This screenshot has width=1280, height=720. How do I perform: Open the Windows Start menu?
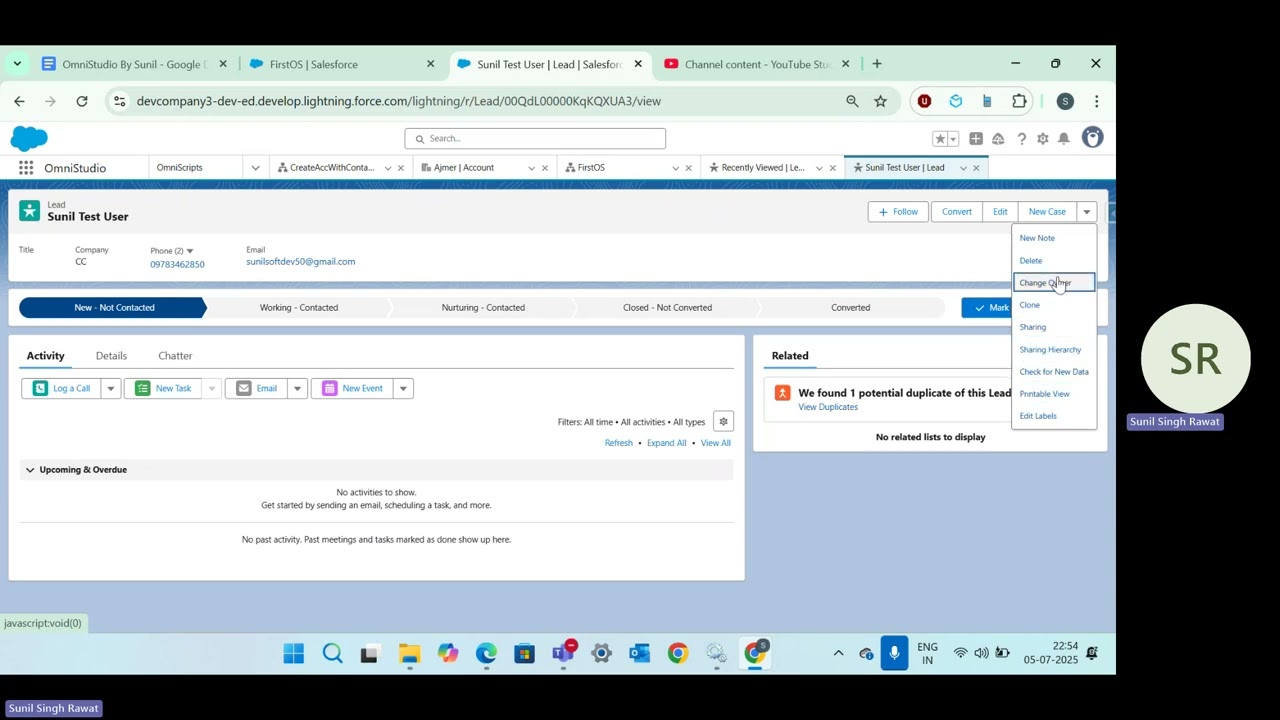(293, 654)
